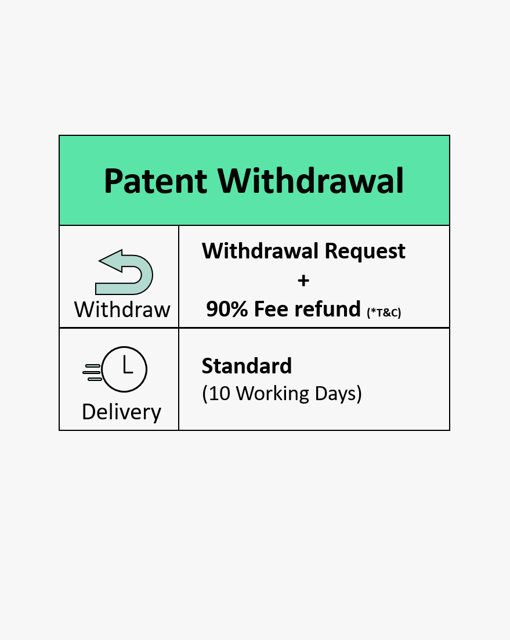Click the green U-turn withdraw arrow icon
This screenshot has height=640, width=510.
pos(124,272)
